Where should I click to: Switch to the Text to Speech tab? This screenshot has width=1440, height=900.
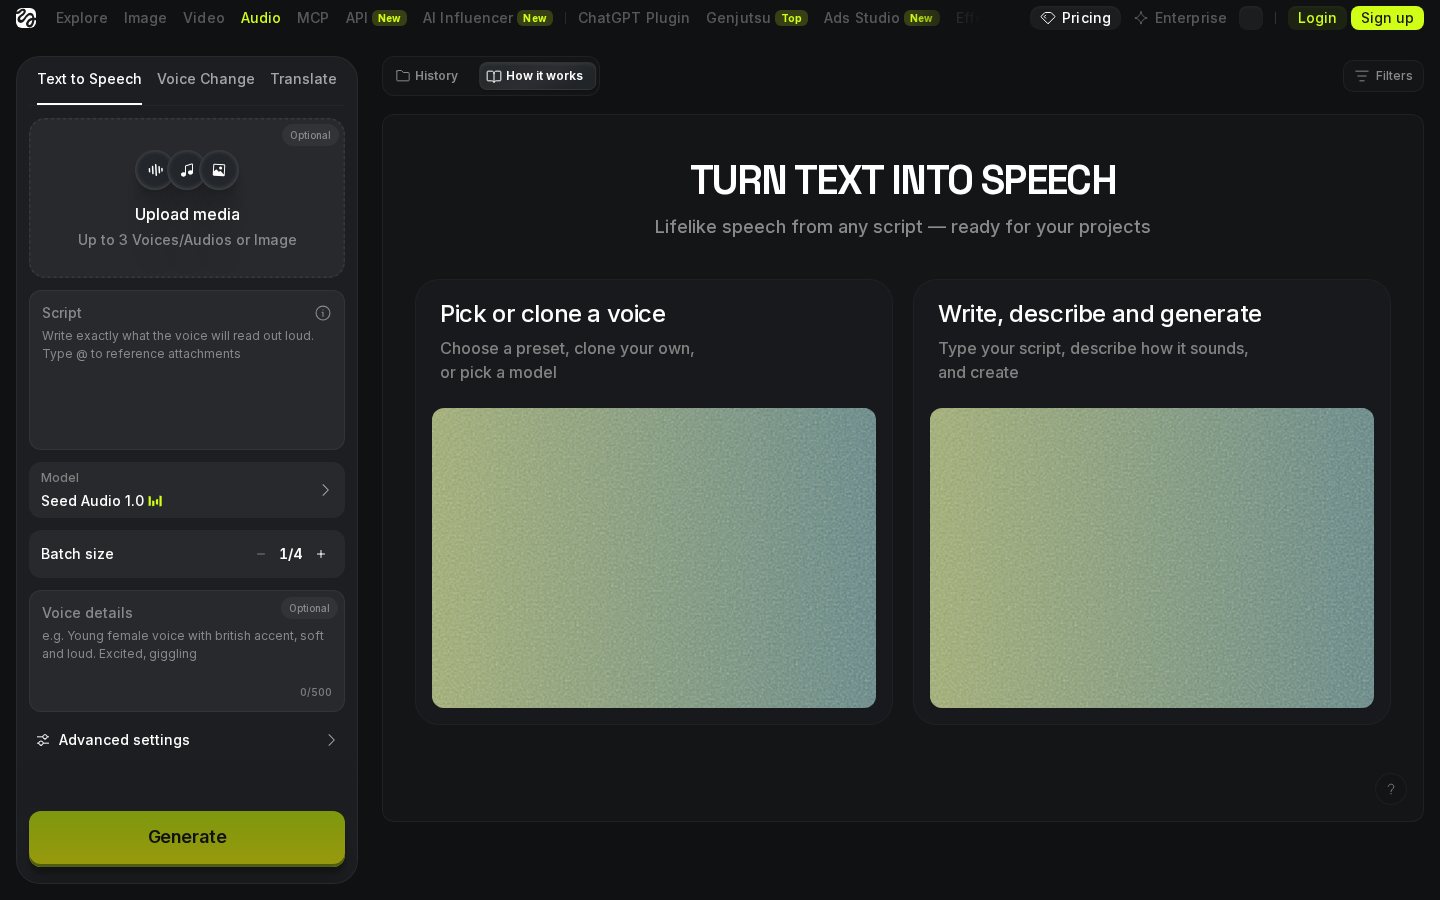point(89,79)
